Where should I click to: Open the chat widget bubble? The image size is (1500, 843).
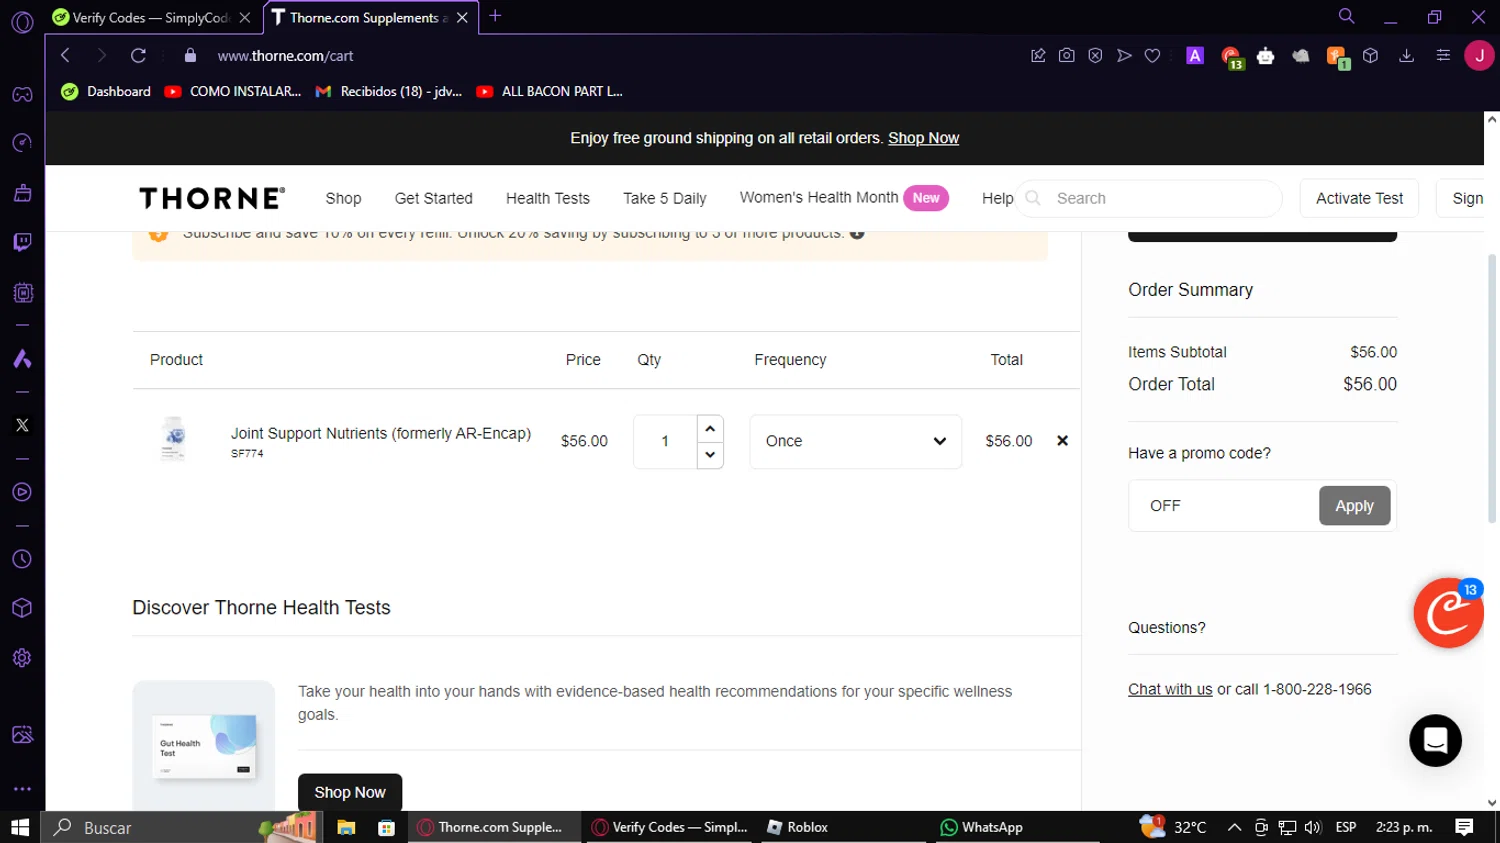1435,740
